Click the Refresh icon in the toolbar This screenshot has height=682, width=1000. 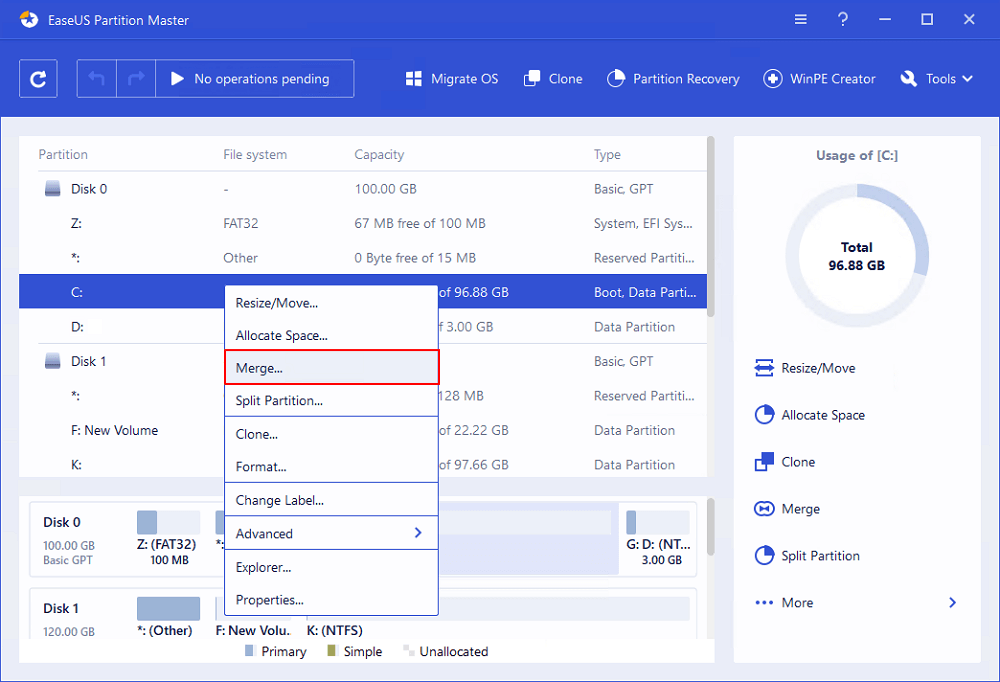(x=38, y=78)
